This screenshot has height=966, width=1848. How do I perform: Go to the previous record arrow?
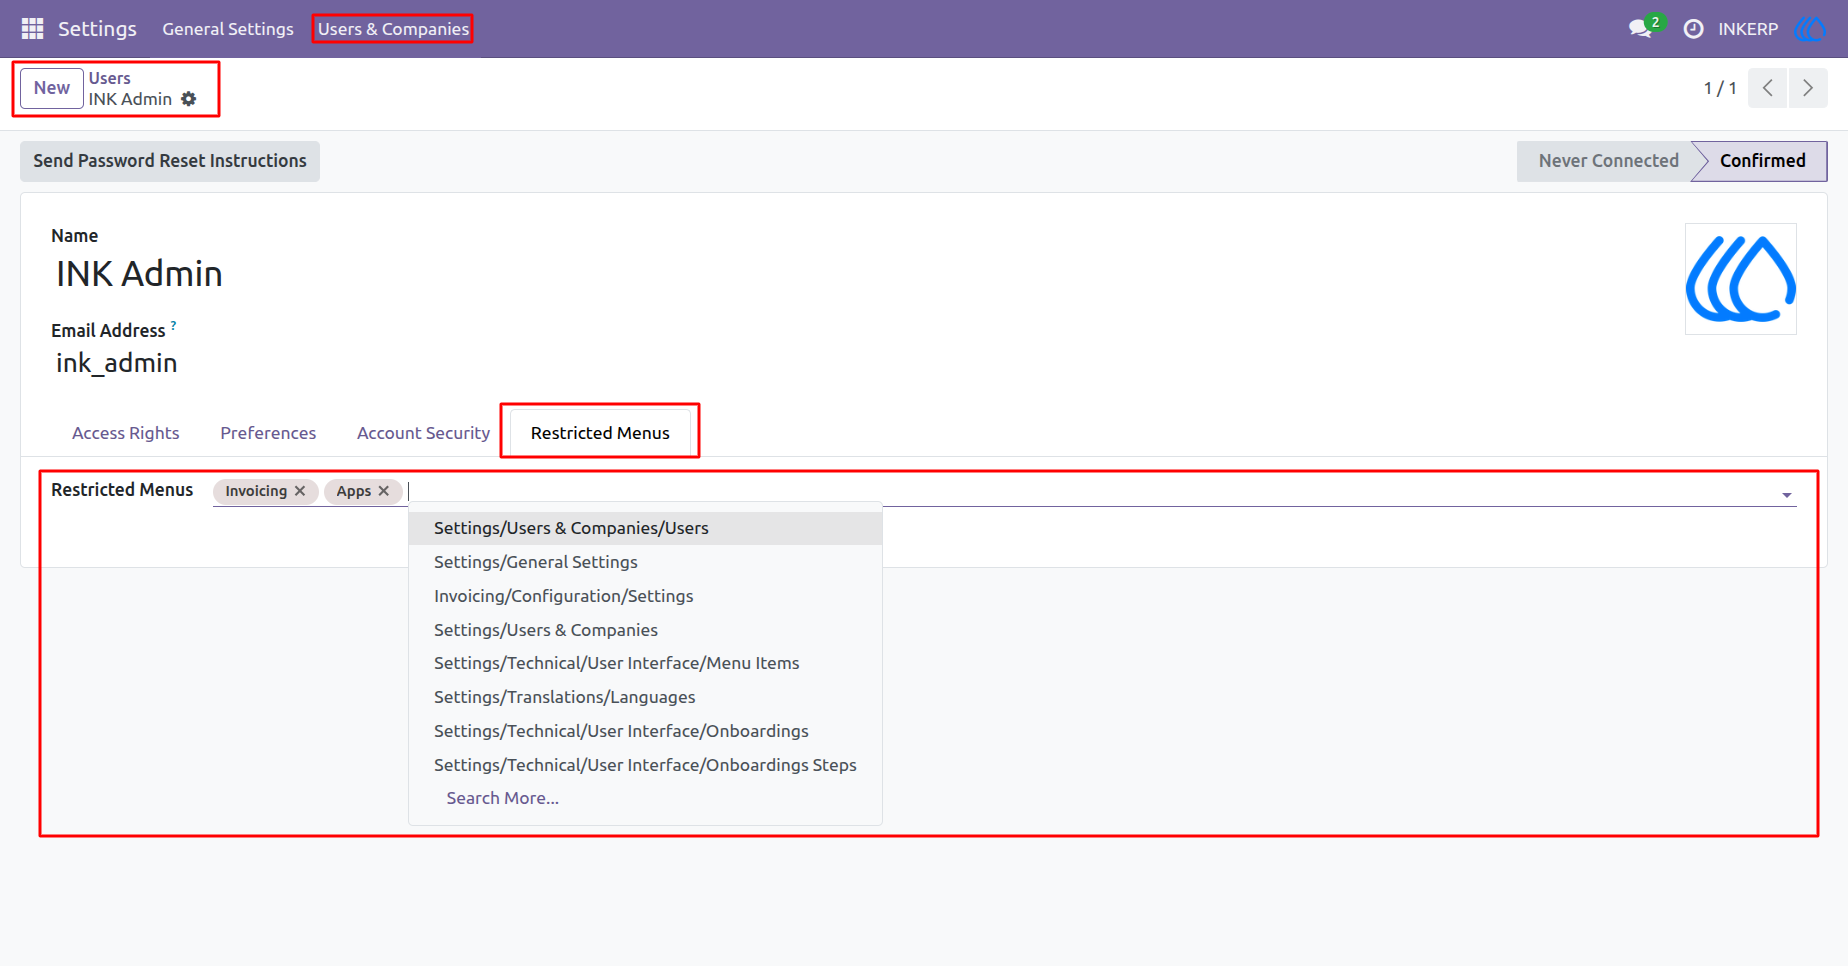[x=1767, y=88]
